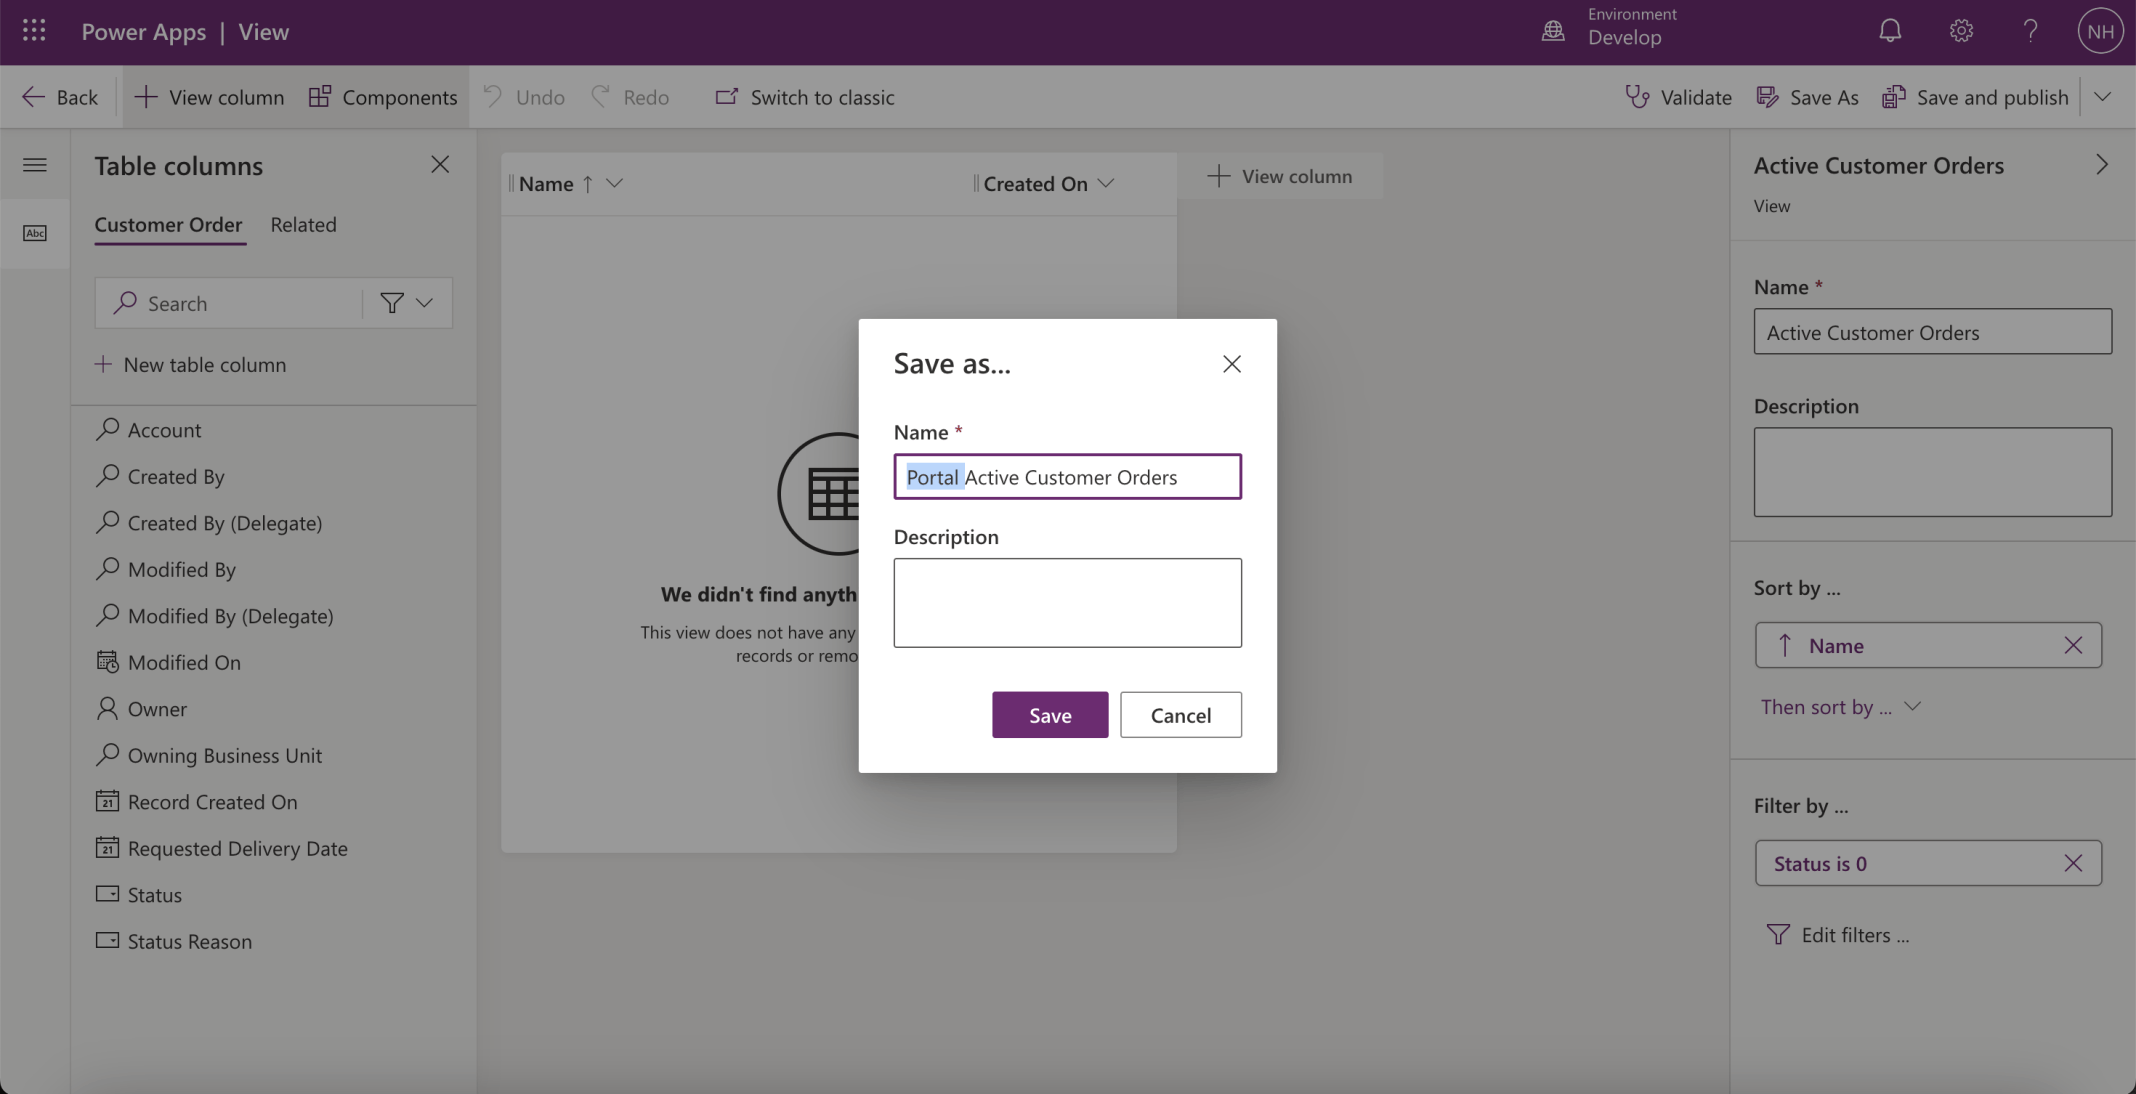This screenshot has width=2136, height=1094.
Task: Open the Name column header dropdown
Action: (615, 183)
